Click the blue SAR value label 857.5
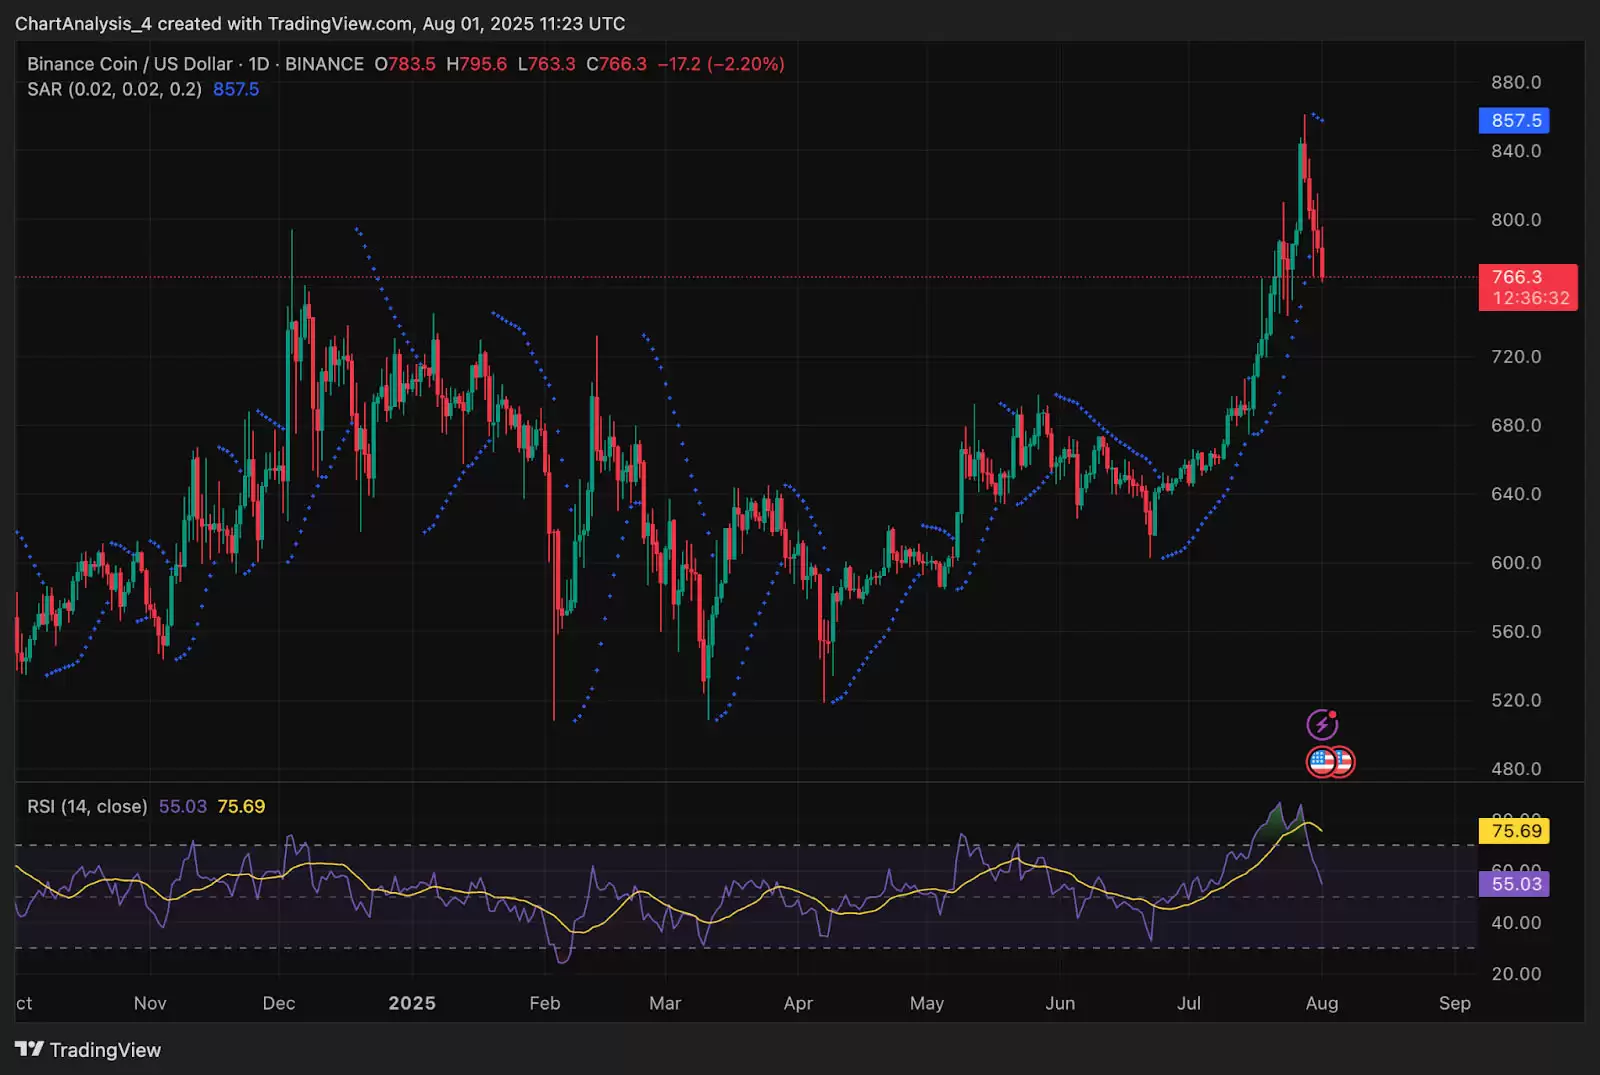 pos(1513,120)
